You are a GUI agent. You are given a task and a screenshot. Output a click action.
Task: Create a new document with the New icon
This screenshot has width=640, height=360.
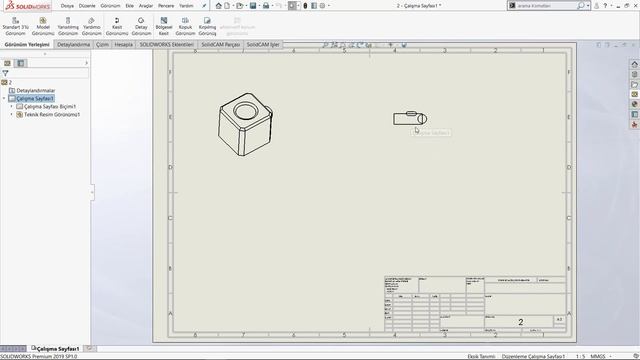(227, 6)
